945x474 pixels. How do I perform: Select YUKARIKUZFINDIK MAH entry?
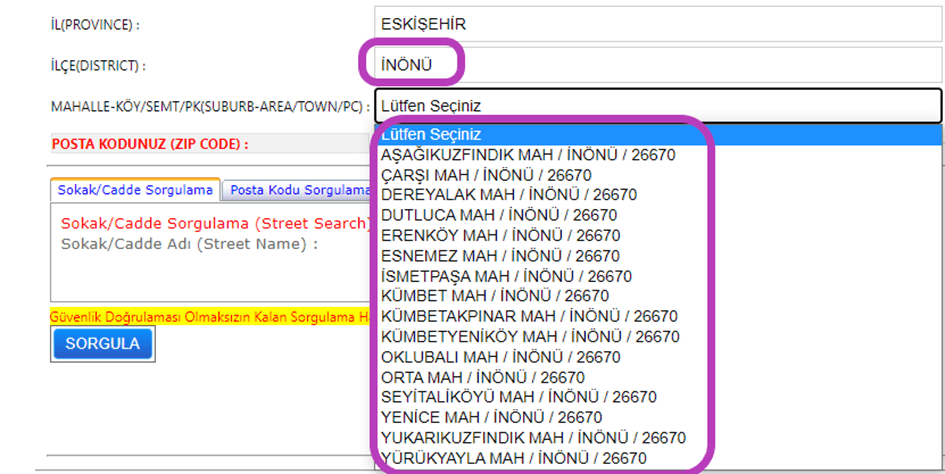533,438
